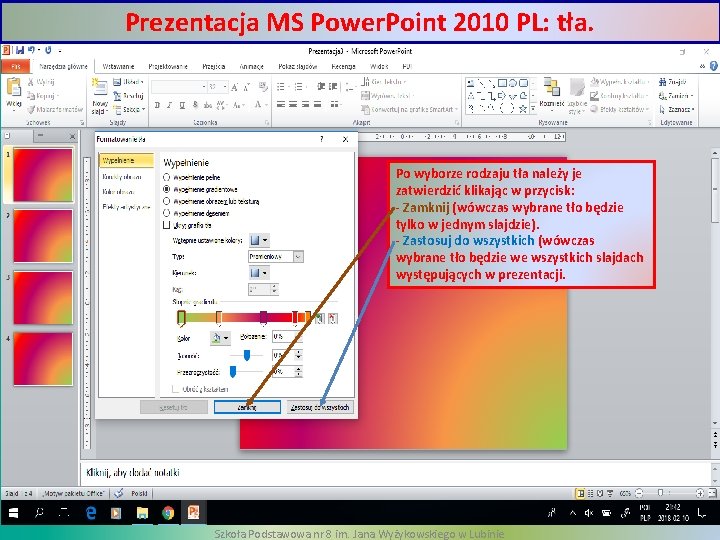Click the add gradient stop icon
Image resolution: width=720 pixels, height=540 pixels.
click(320, 318)
